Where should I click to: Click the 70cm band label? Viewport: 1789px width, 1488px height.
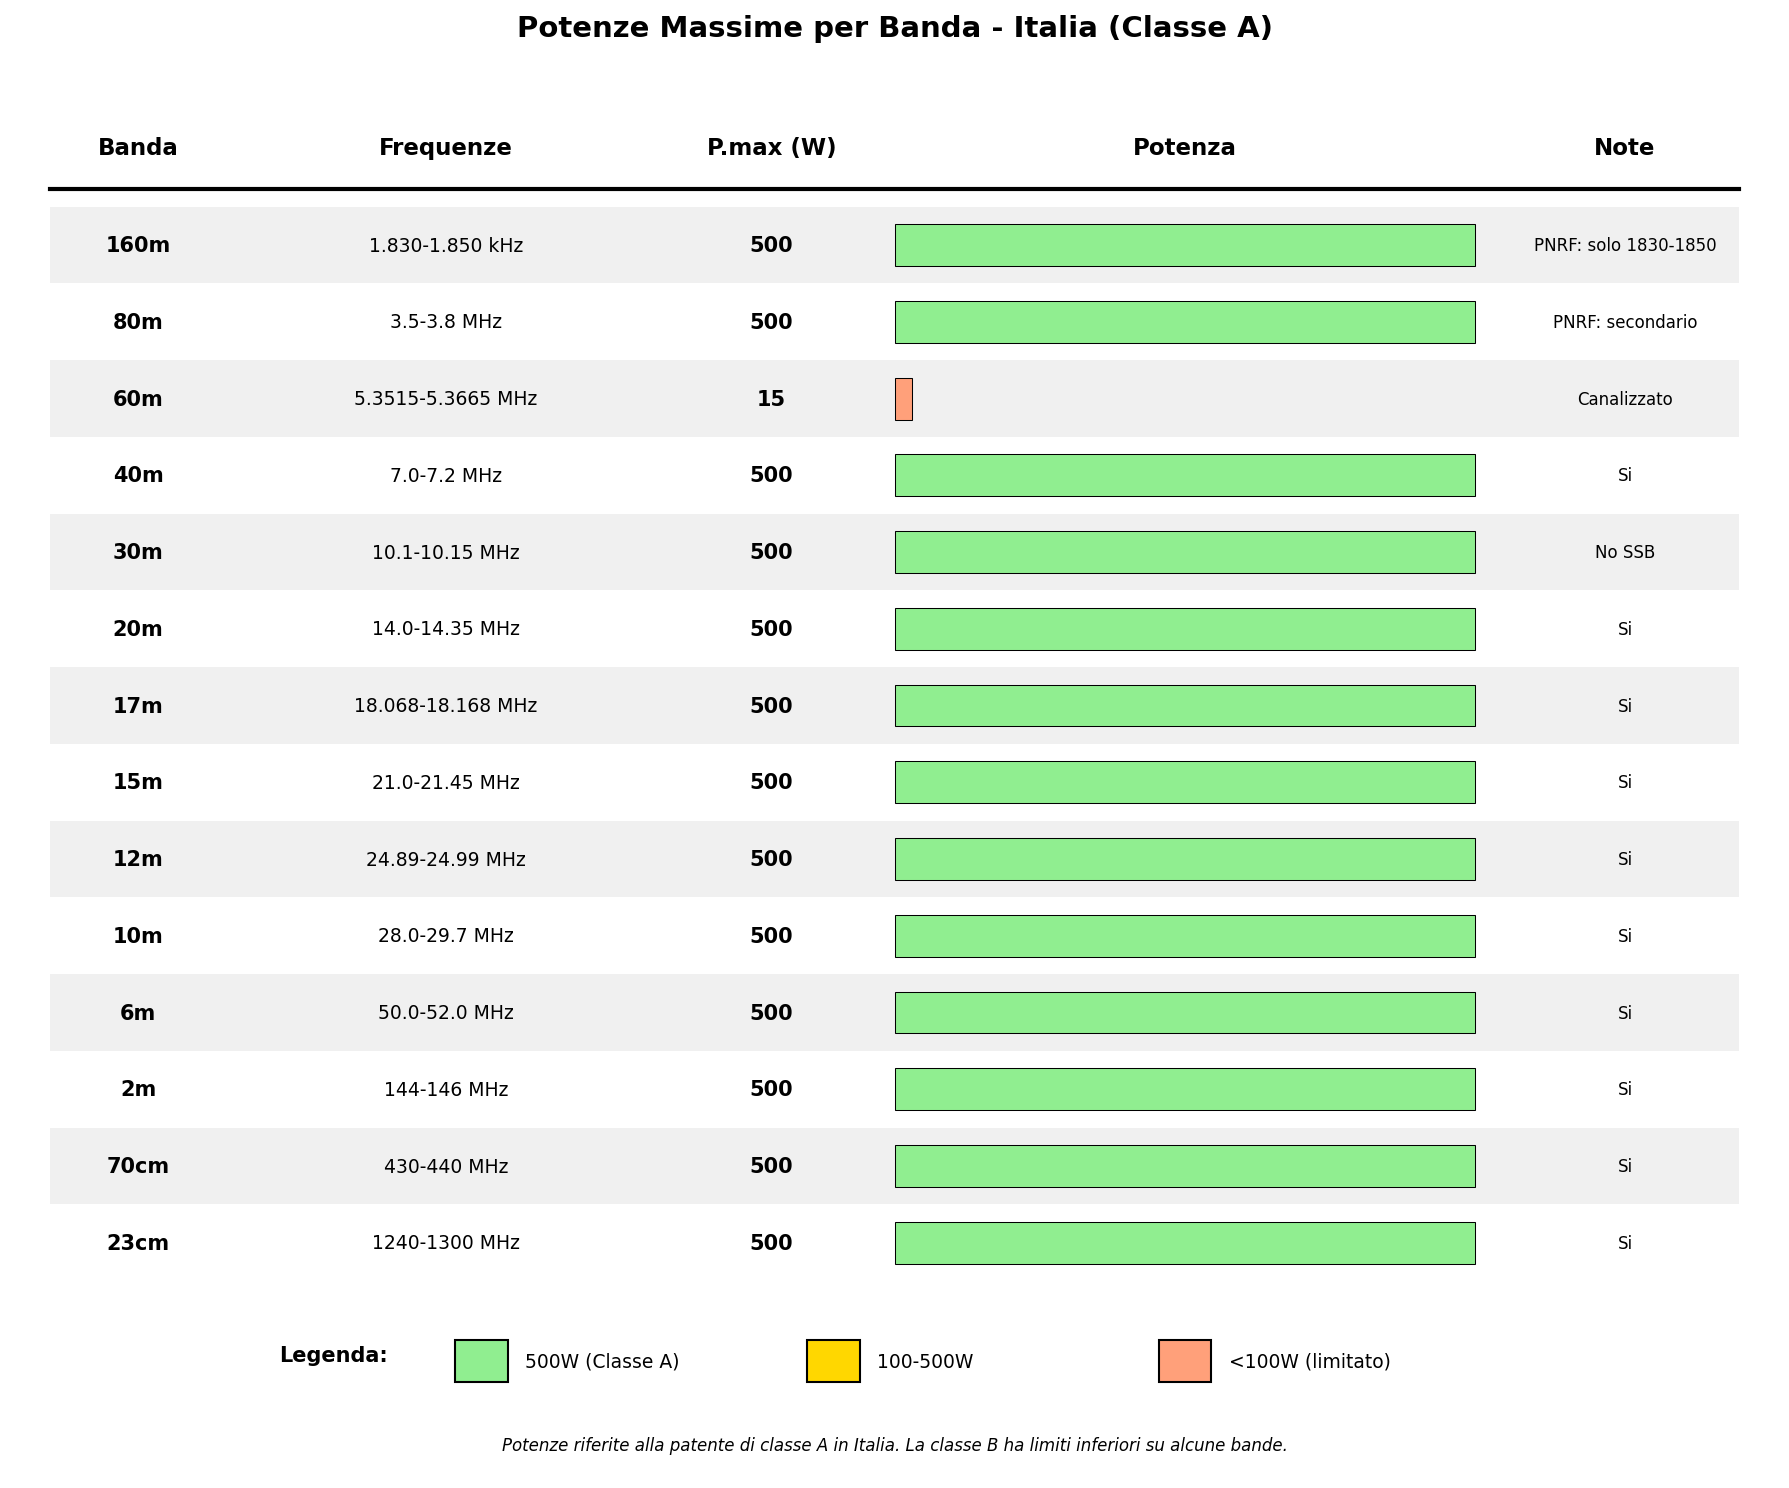click(x=138, y=1166)
